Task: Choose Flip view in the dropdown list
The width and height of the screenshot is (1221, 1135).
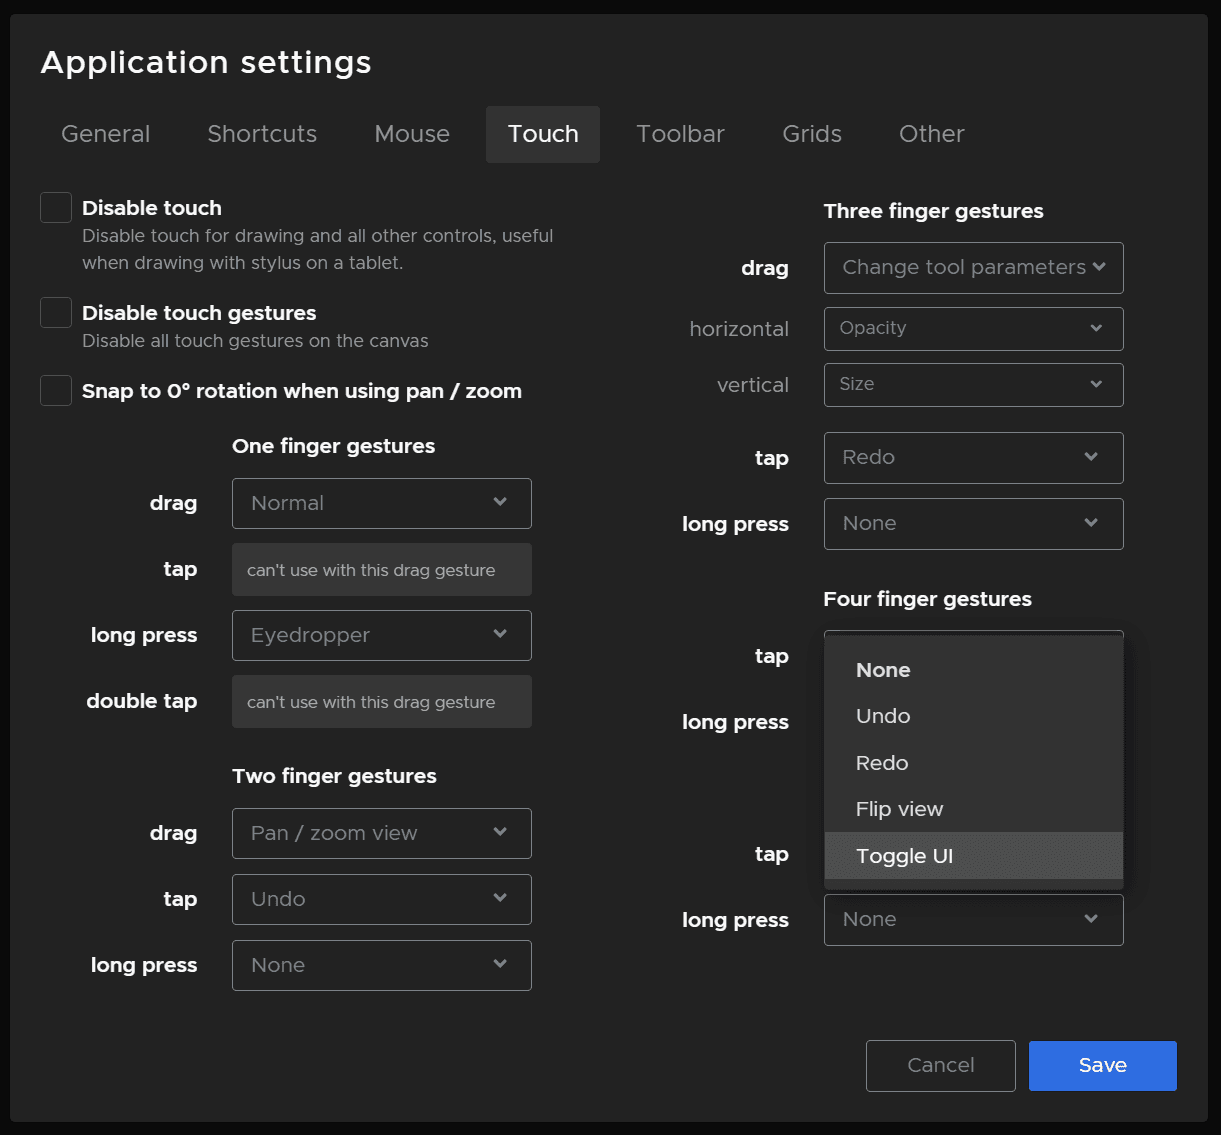Action: 899,809
